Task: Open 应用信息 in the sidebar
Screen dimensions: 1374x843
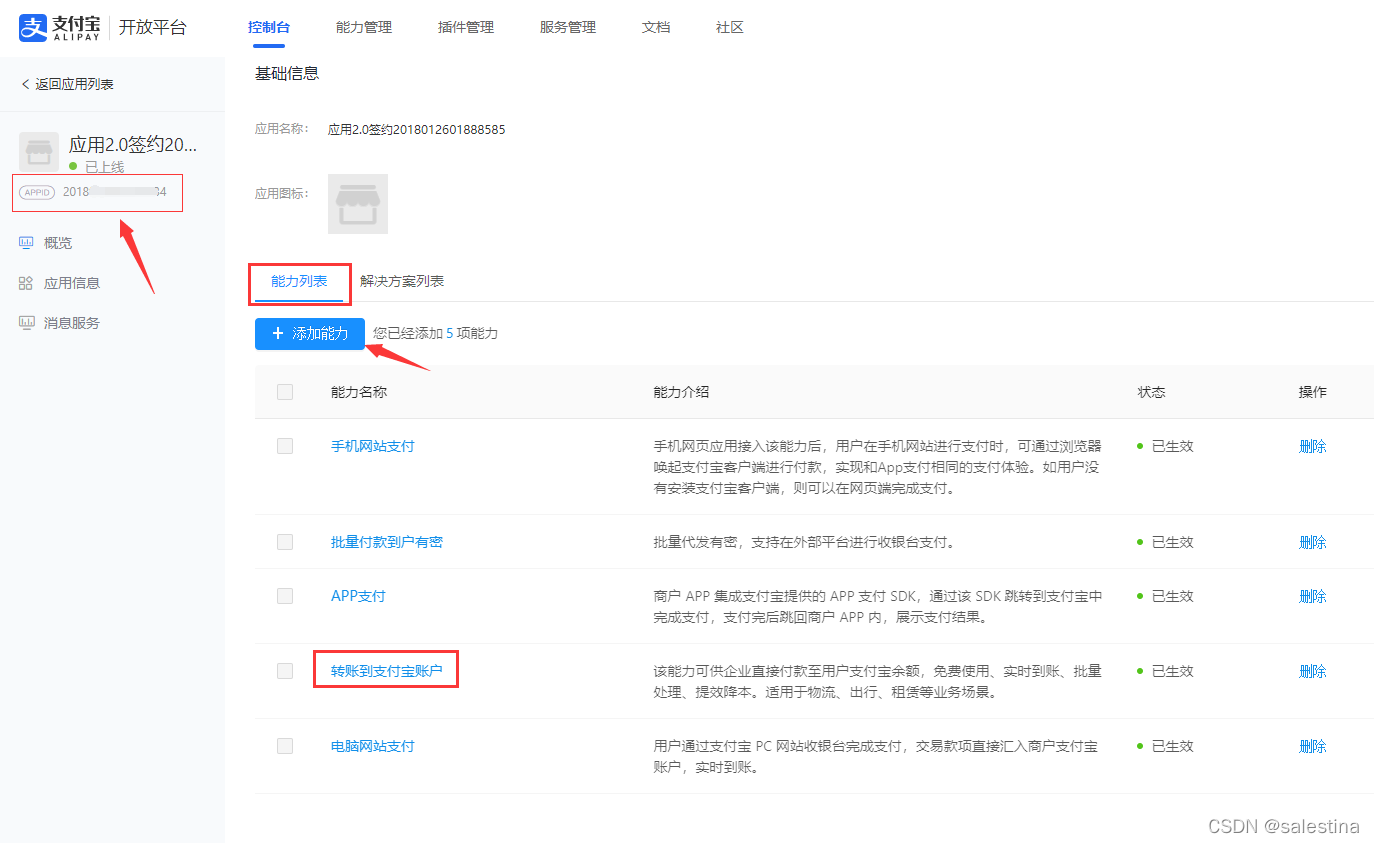Action: coord(72,283)
